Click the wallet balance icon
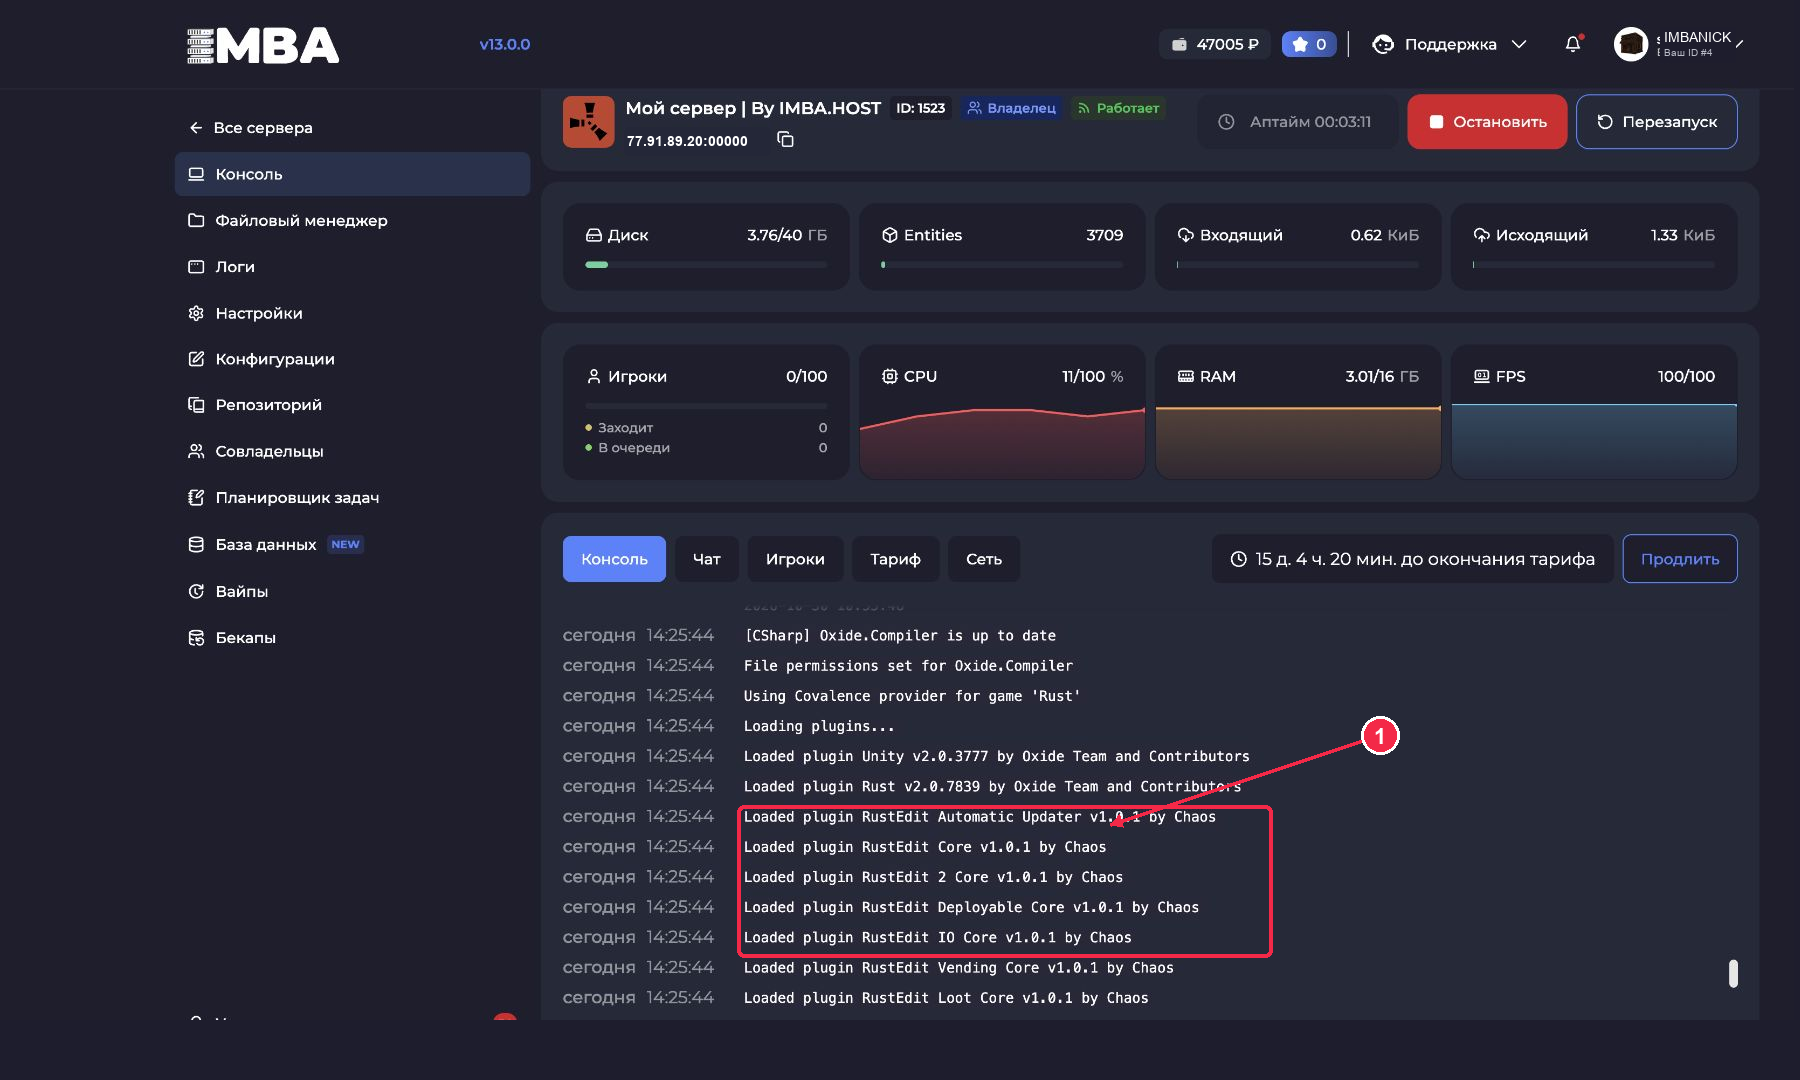The height and width of the screenshot is (1080, 1800). pyautogui.click(x=1180, y=44)
